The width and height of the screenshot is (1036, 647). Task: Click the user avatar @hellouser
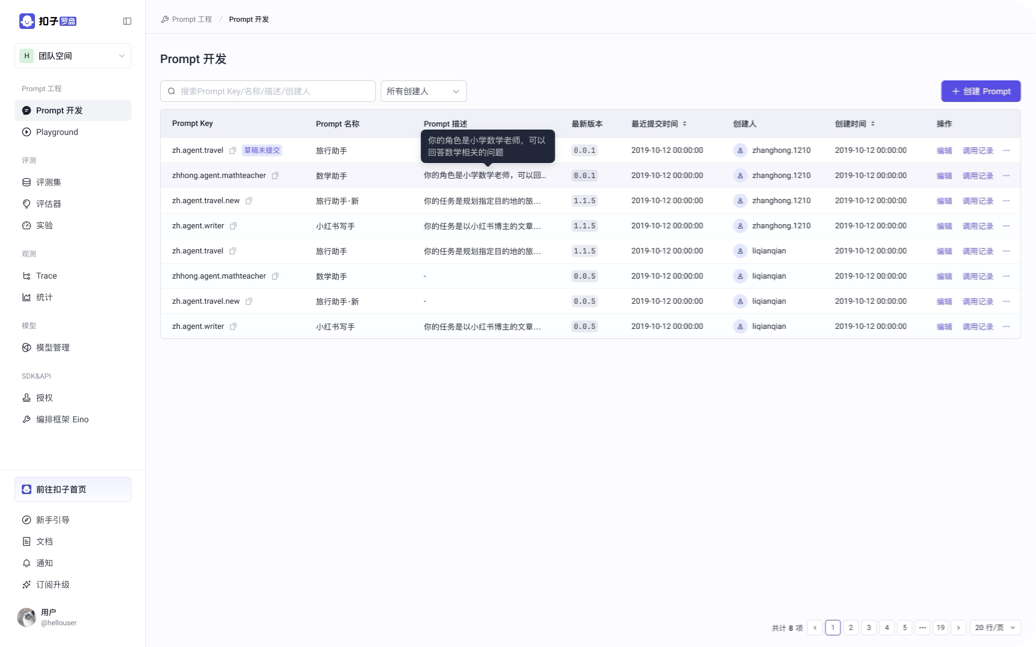click(26, 617)
